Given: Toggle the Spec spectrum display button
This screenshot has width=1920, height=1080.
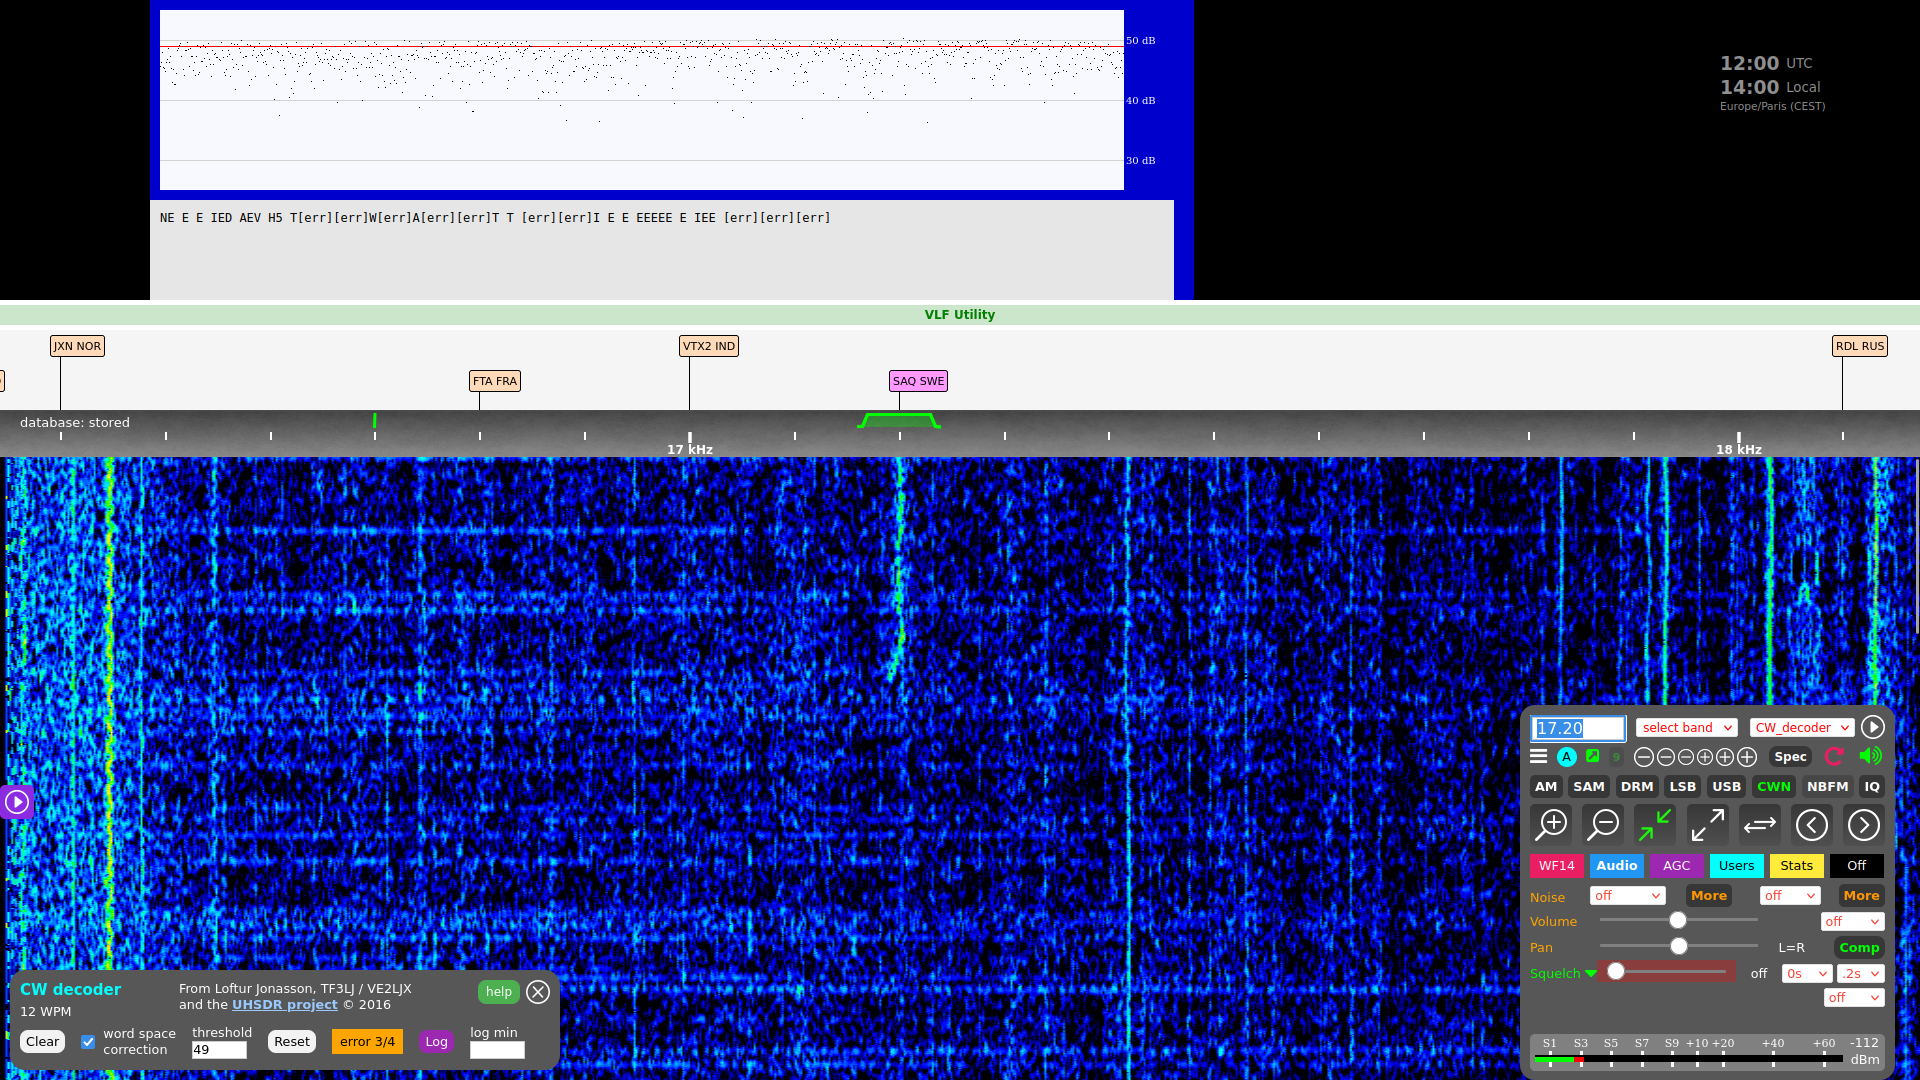Looking at the screenshot, I should click(1790, 757).
